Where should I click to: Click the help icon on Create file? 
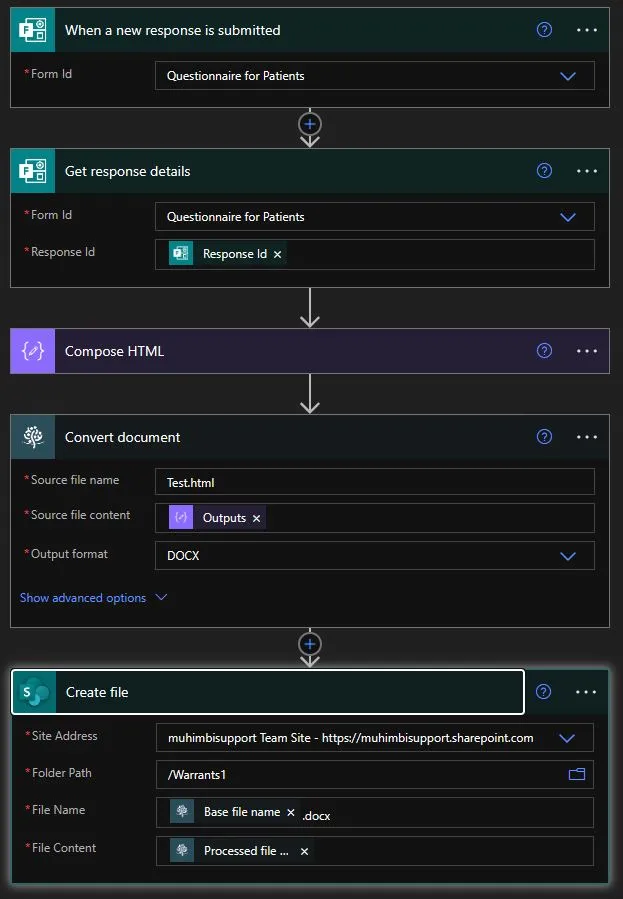coord(544,692)
